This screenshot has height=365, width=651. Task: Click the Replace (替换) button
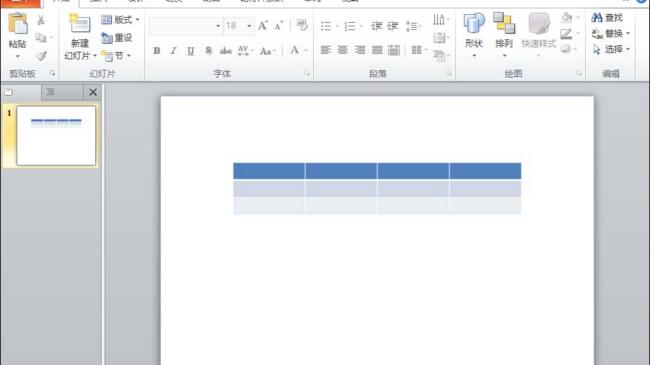click(x=611, y=34)
